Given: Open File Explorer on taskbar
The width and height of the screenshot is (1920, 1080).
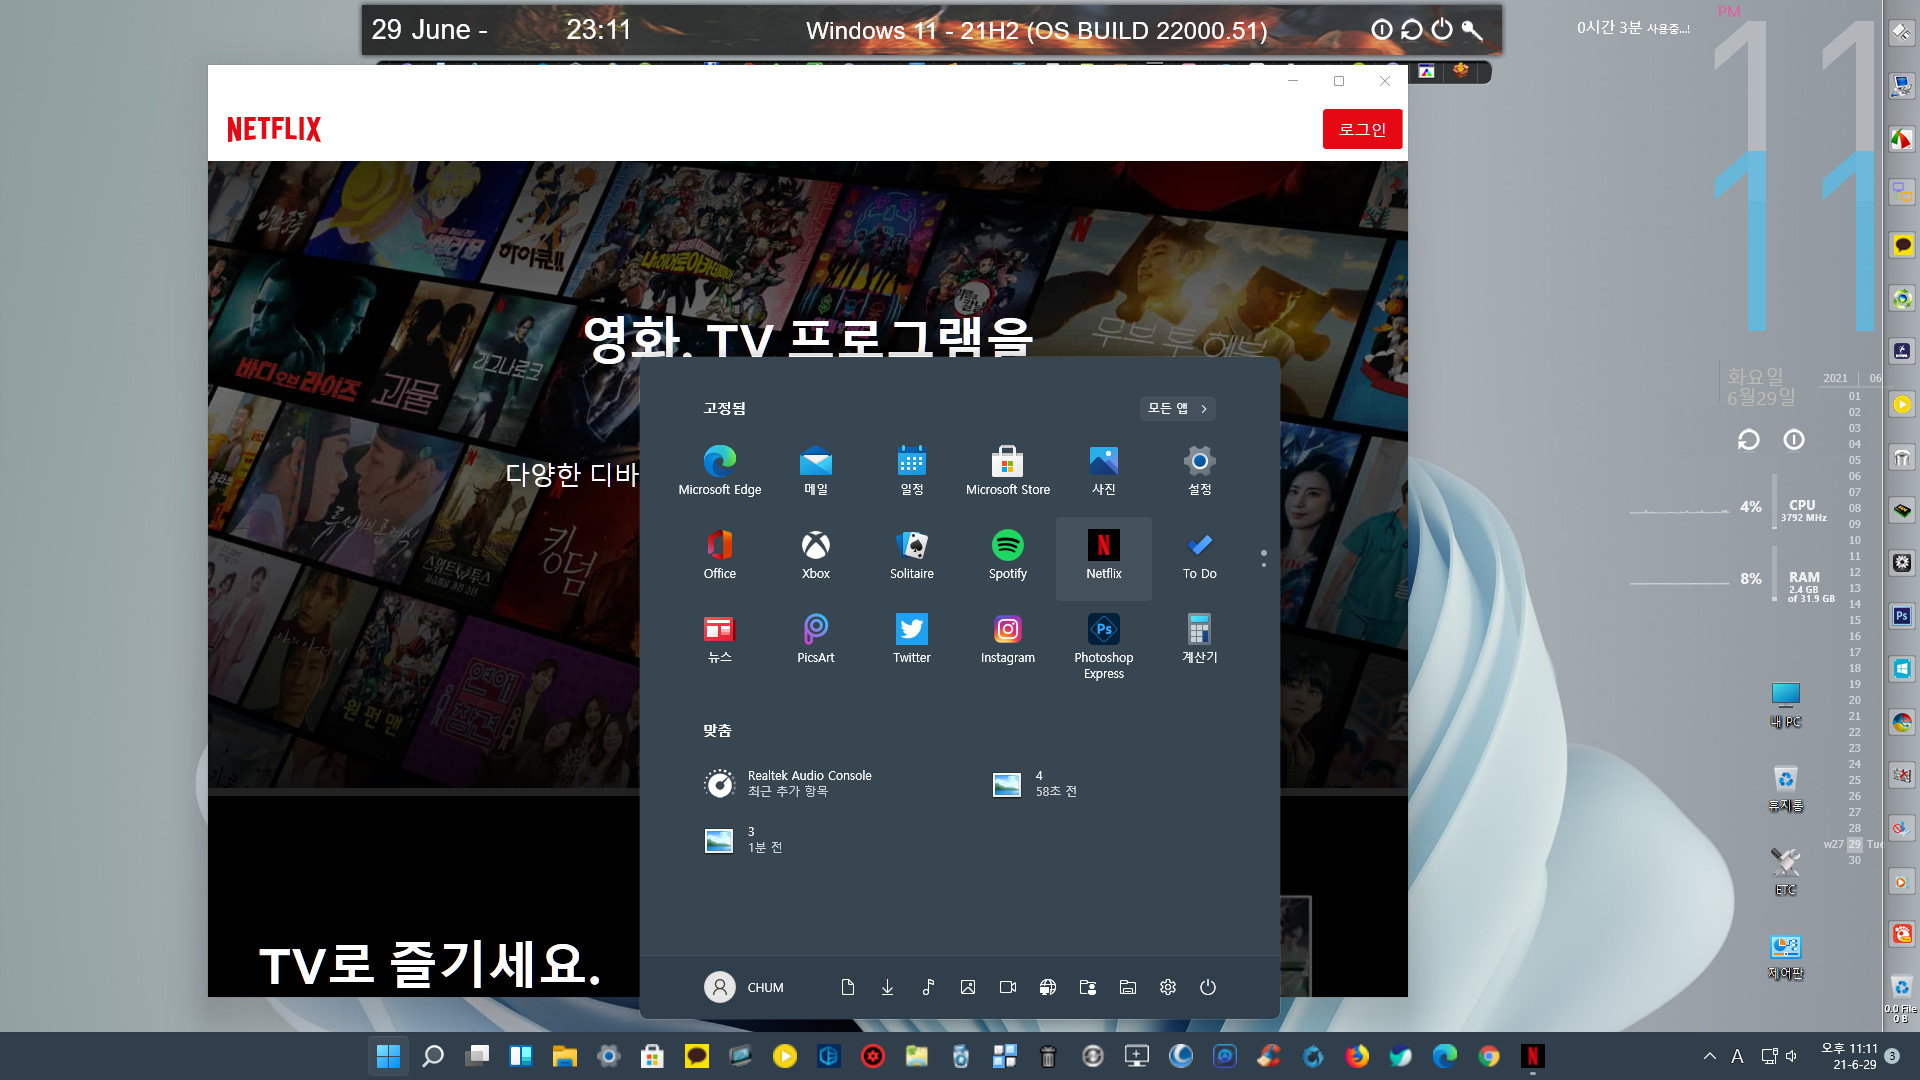Looking at the screenshot, I should pyautogui.click(x=565, y=1056).
